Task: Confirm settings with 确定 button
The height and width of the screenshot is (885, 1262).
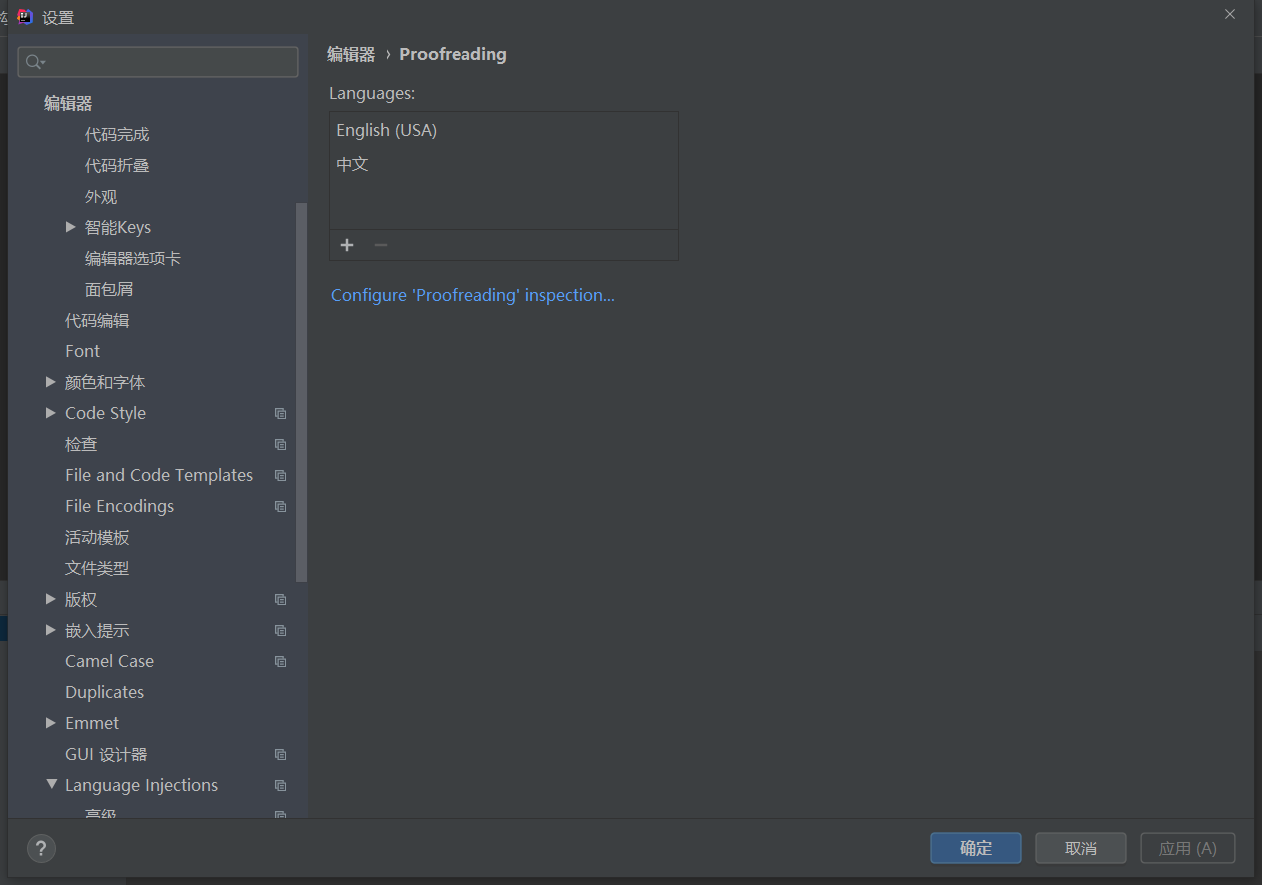Action: 976,848
